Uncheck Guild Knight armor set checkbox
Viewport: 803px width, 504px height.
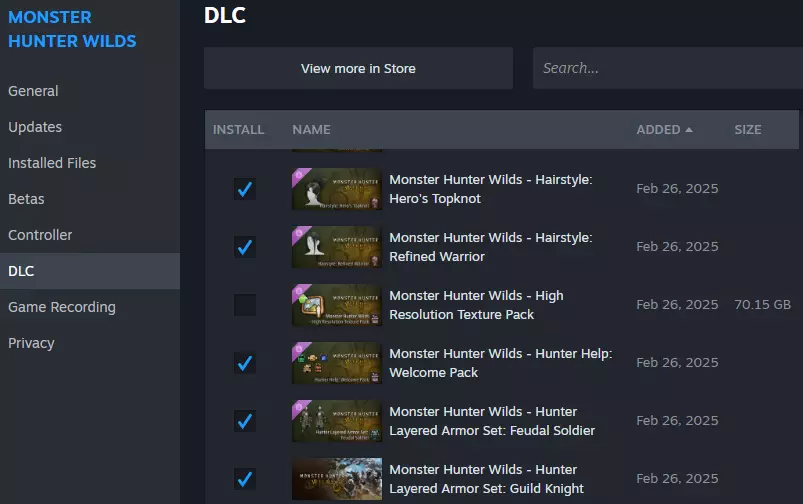(245, 478)
